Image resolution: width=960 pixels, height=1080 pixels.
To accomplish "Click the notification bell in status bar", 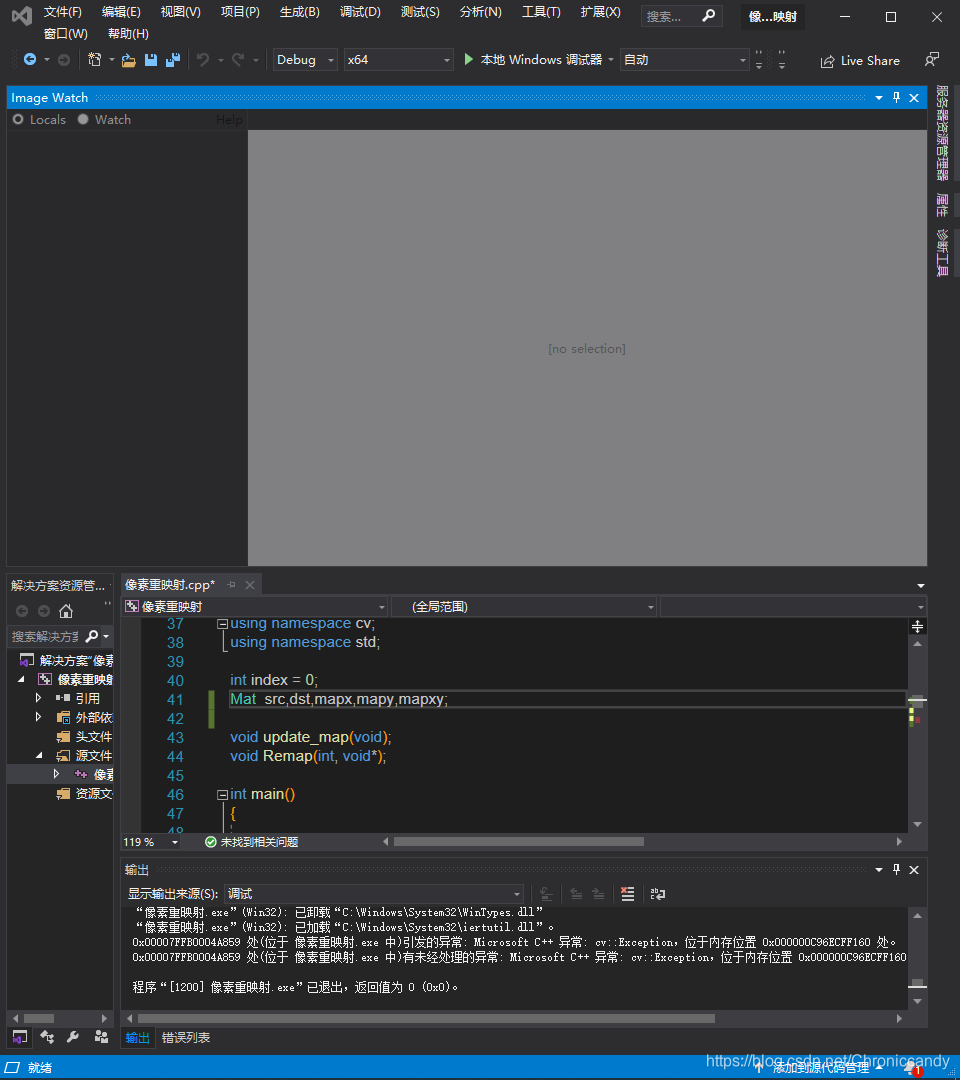I will (x=913, y=1068).
